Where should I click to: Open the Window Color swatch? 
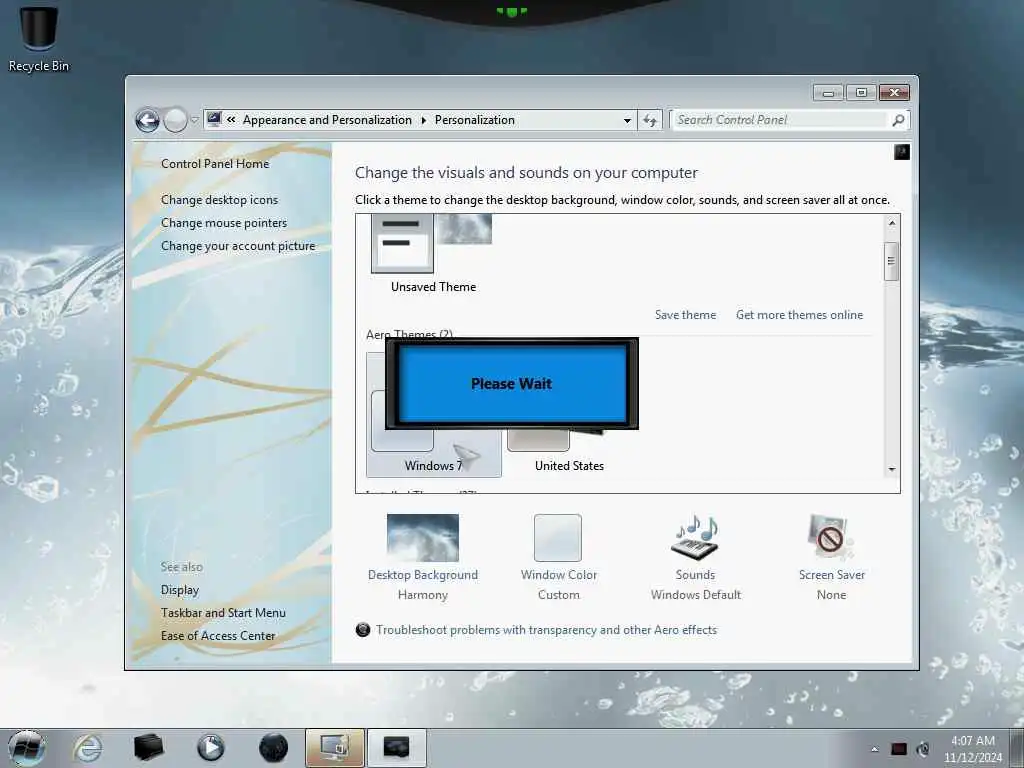pyautogui.click(x=558, y=537)
